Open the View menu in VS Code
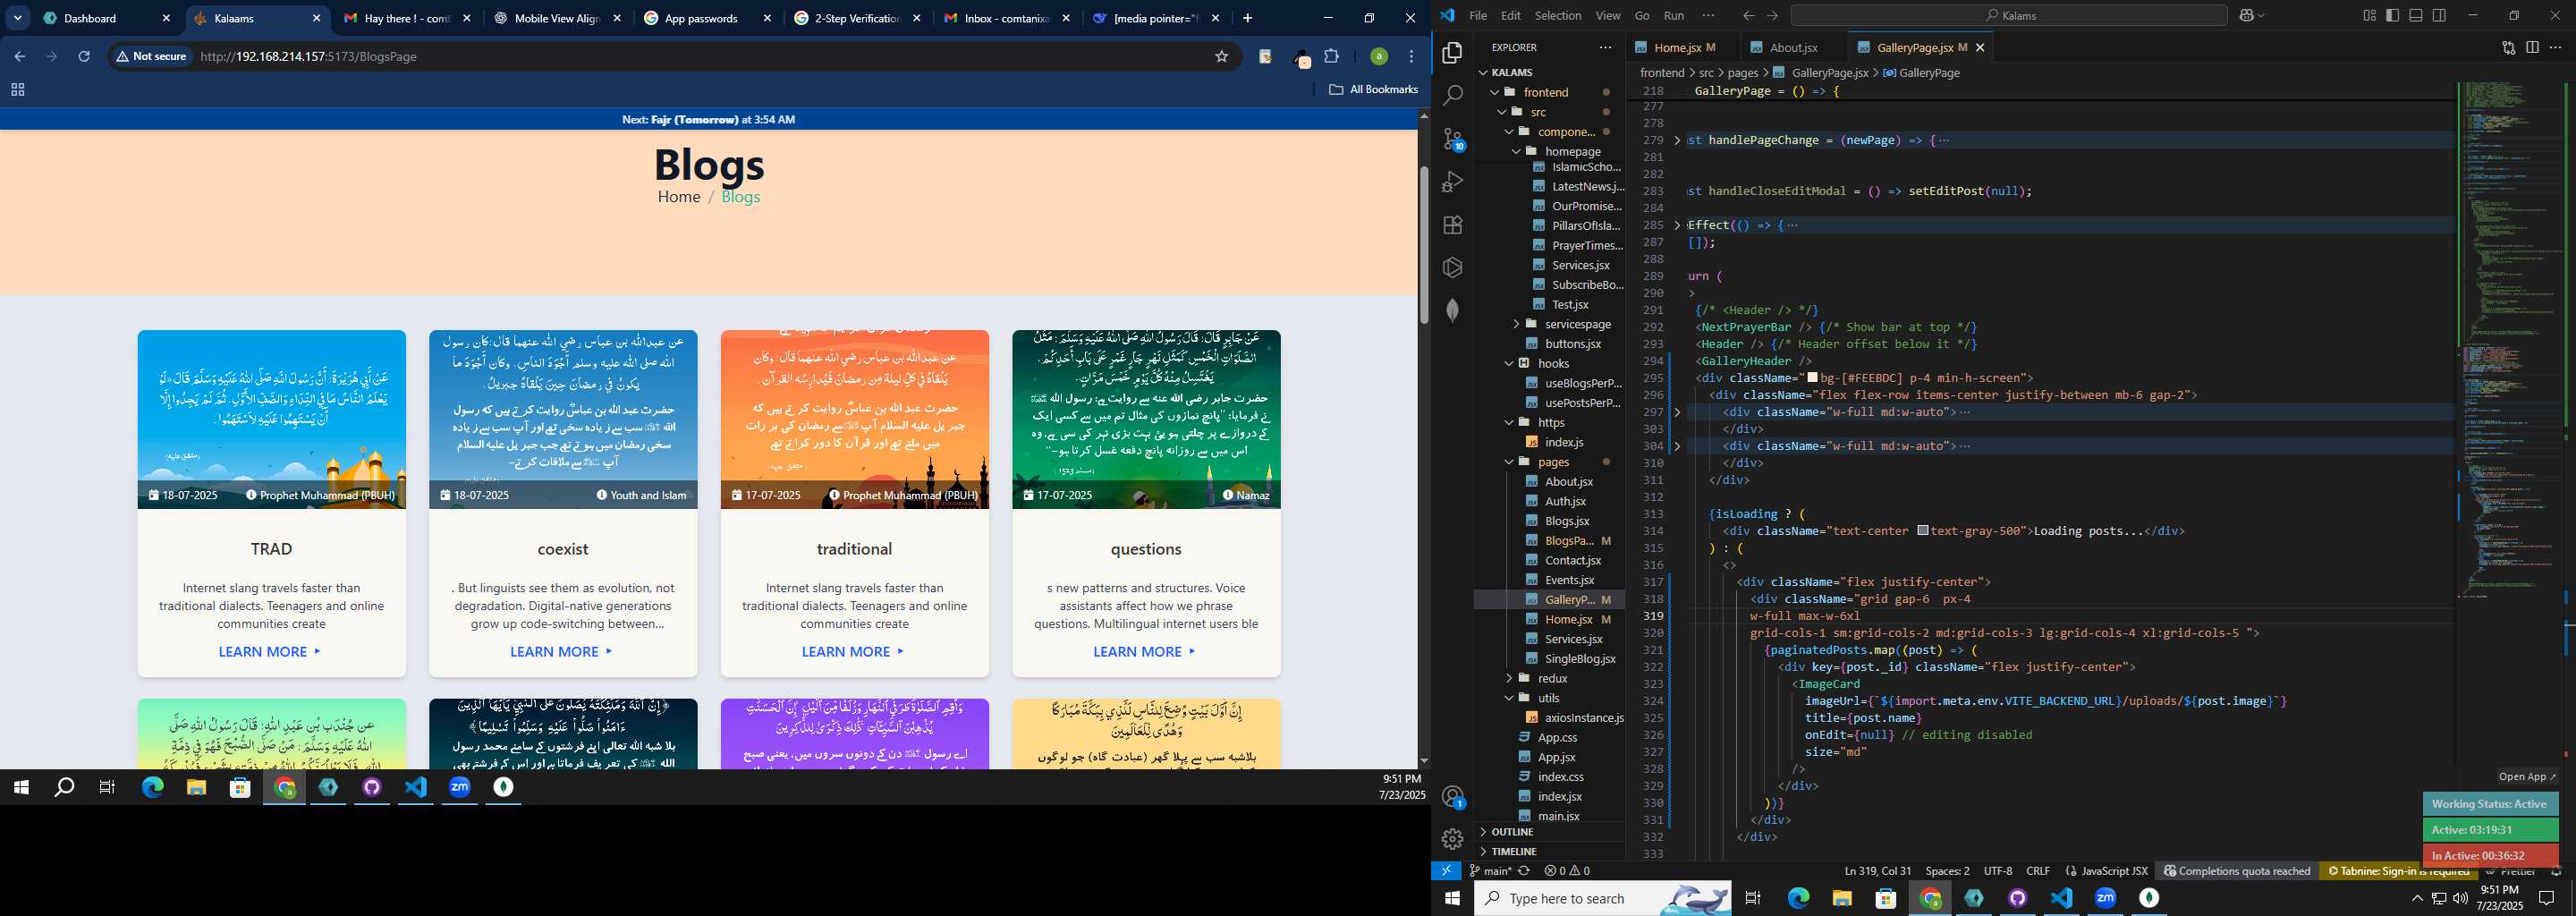 pyautogui.click(x=1608, y=15)
